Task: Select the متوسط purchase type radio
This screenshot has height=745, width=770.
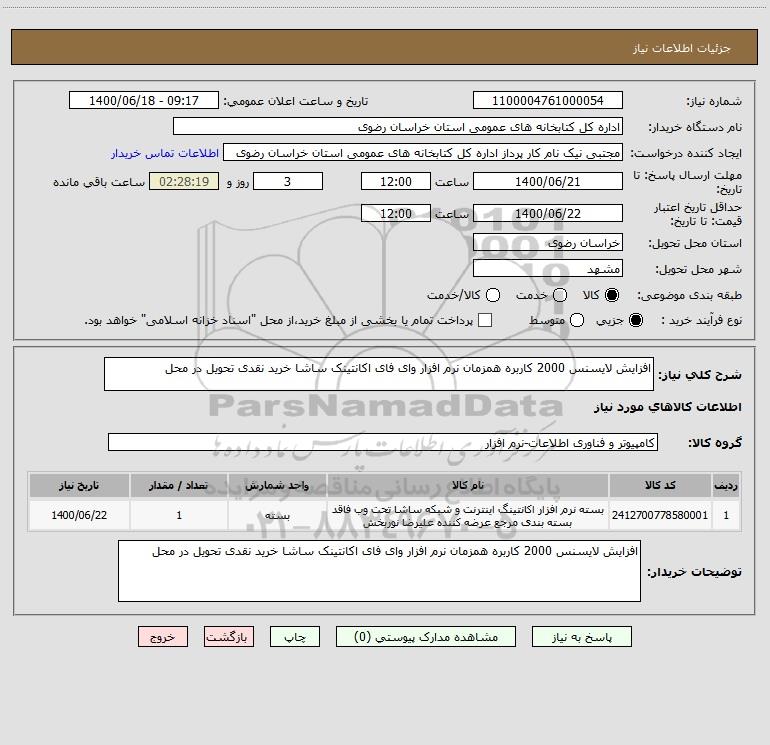Action: point(577,320)
